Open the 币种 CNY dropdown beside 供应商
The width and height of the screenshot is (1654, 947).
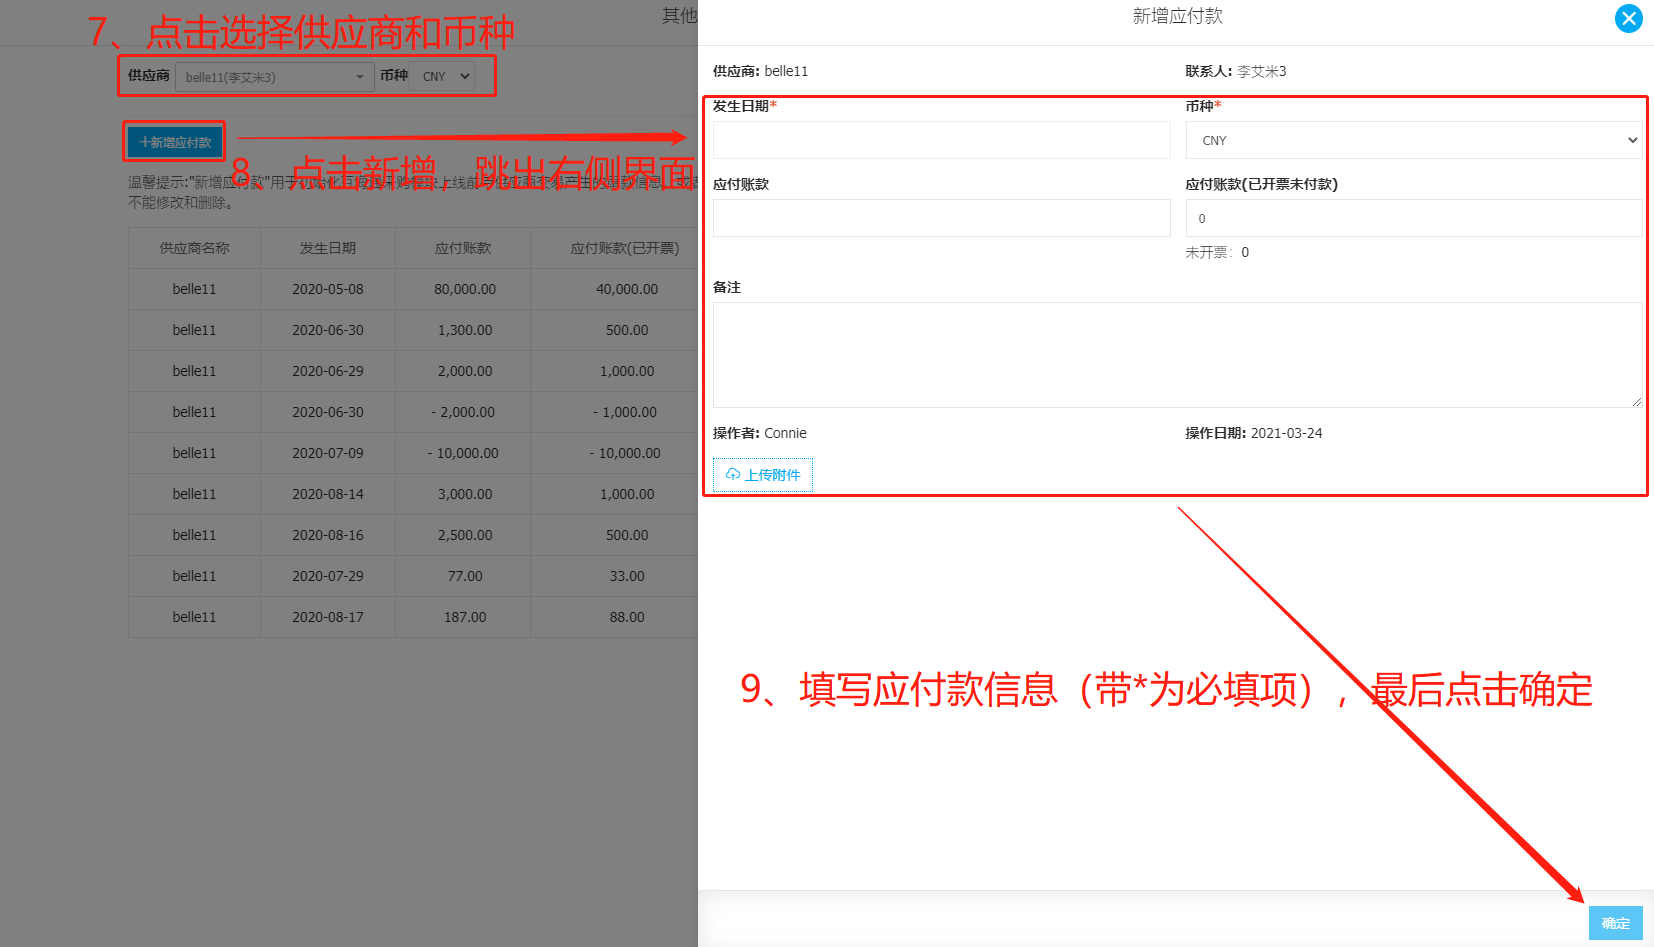(x=441, y=76)
